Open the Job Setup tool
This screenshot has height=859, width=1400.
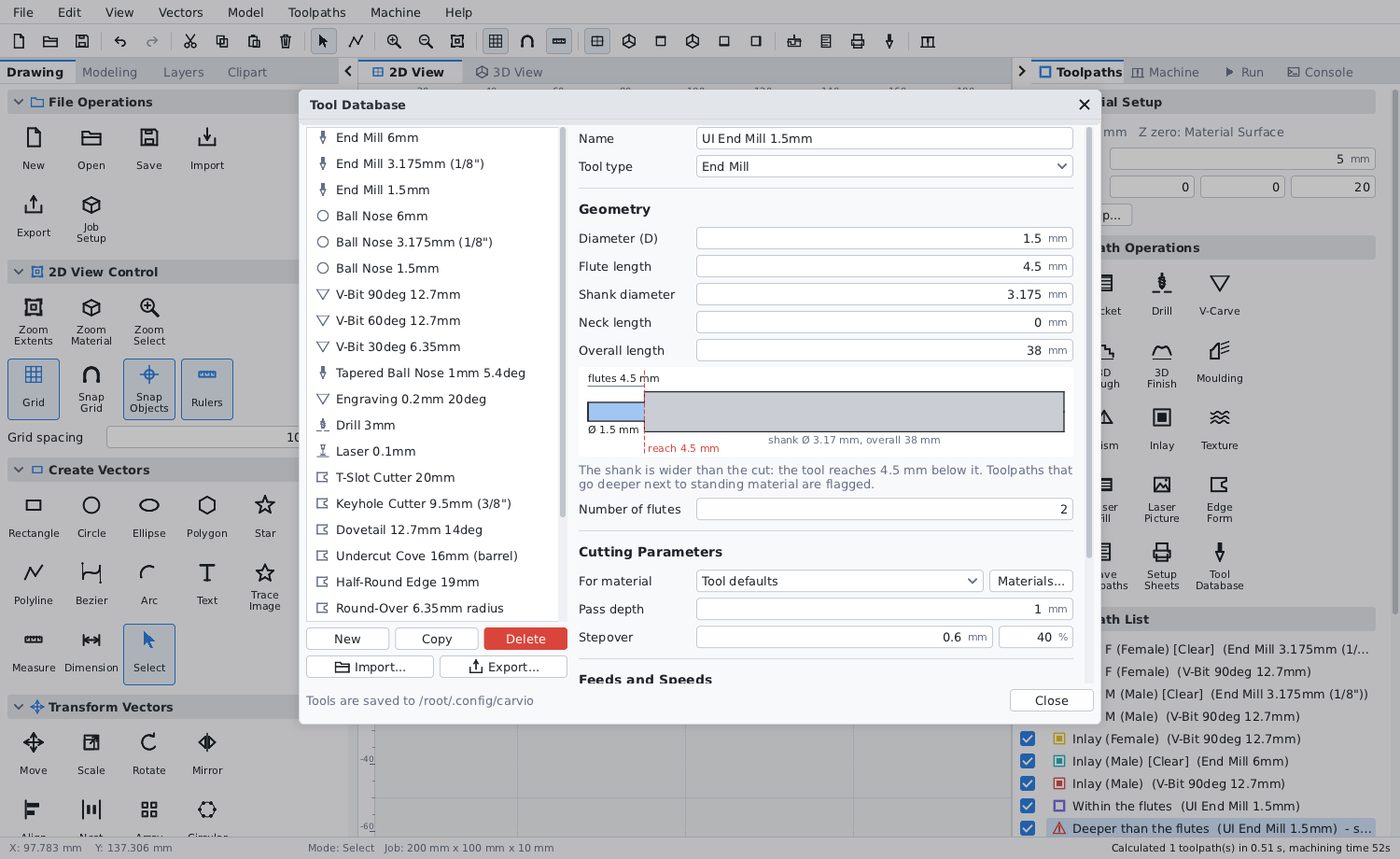click(91, 217)
